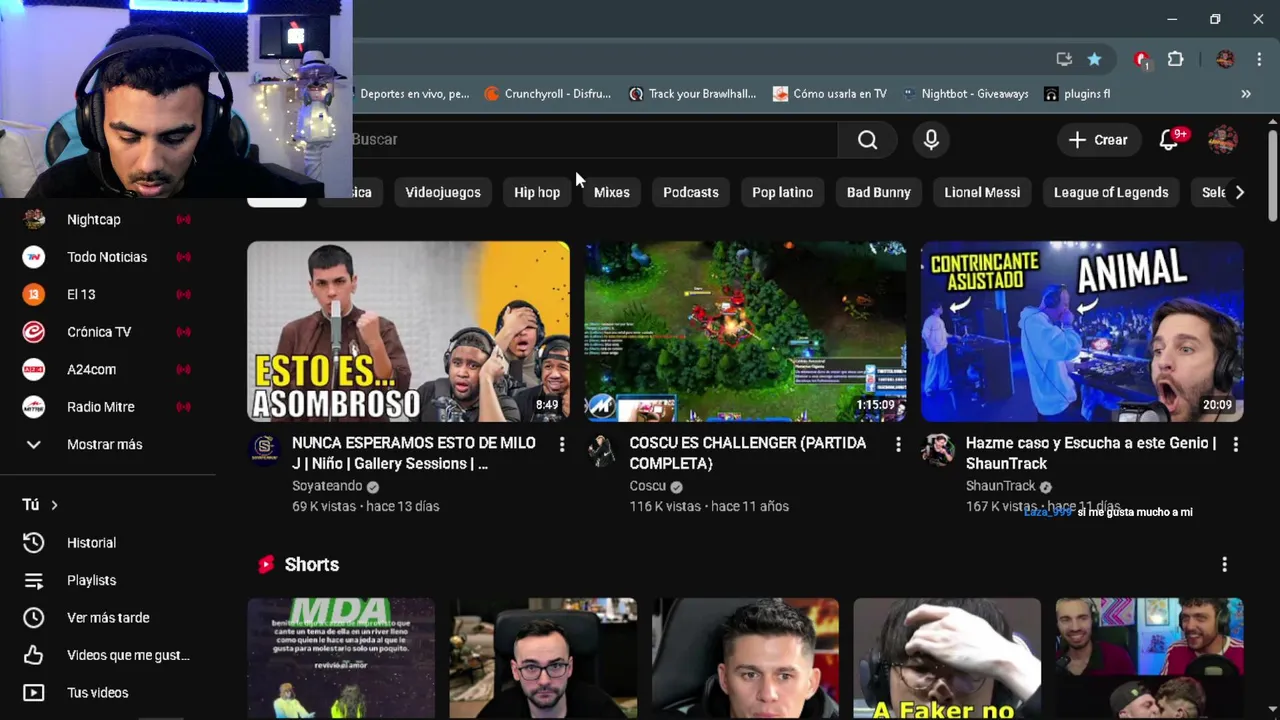Viewport: 1280px width, 720px height.
Task: Select the Podcasts filter chip
Action: 691,192
